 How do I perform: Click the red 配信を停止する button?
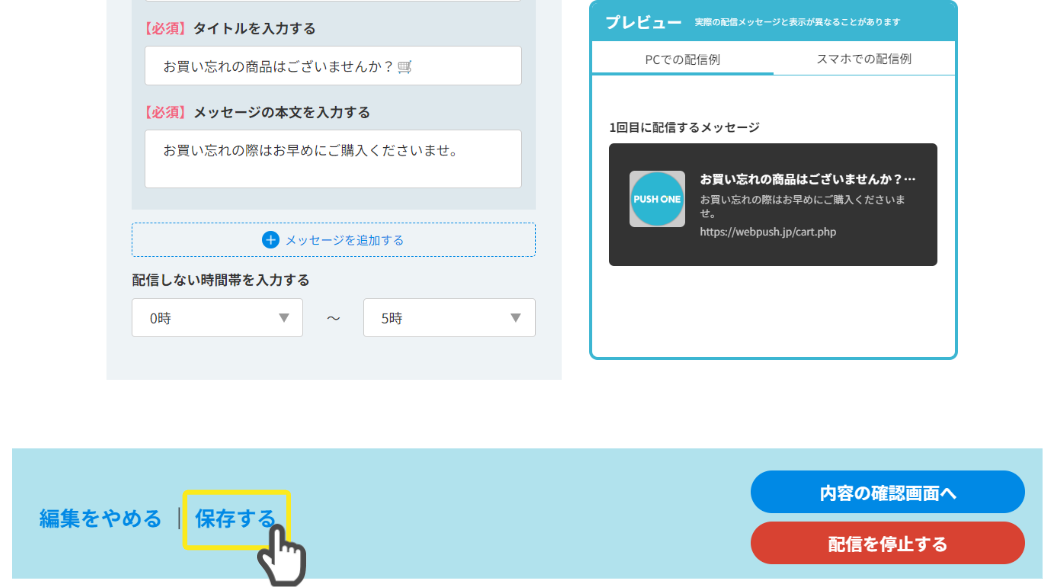point(888,543)
